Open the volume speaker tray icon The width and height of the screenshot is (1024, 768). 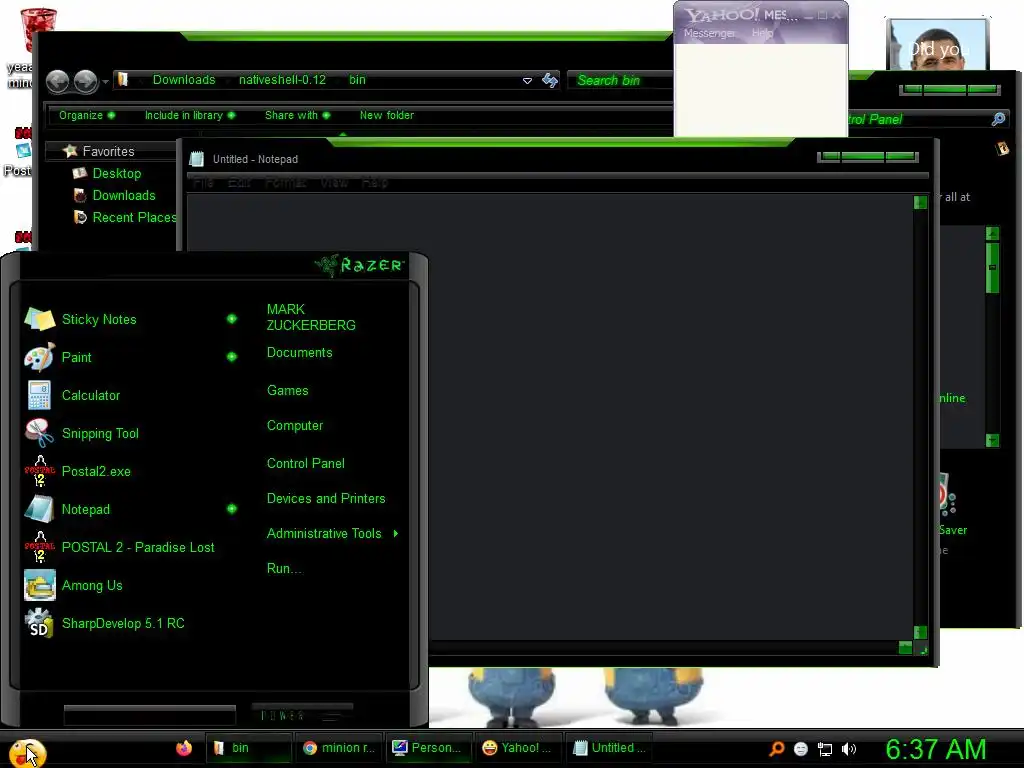tap(848, 749)
